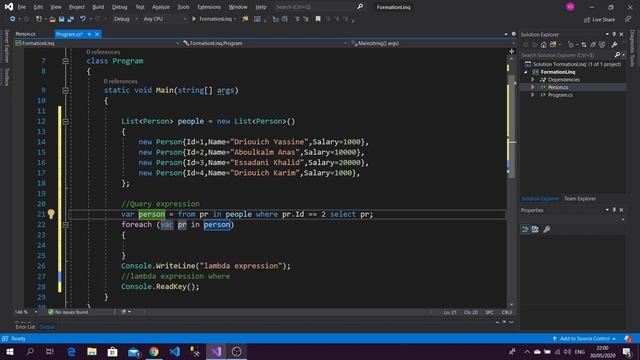Click the lightbulb quick actions icon on line 21
Screen dimensions: 640x360
pos(51,214)
